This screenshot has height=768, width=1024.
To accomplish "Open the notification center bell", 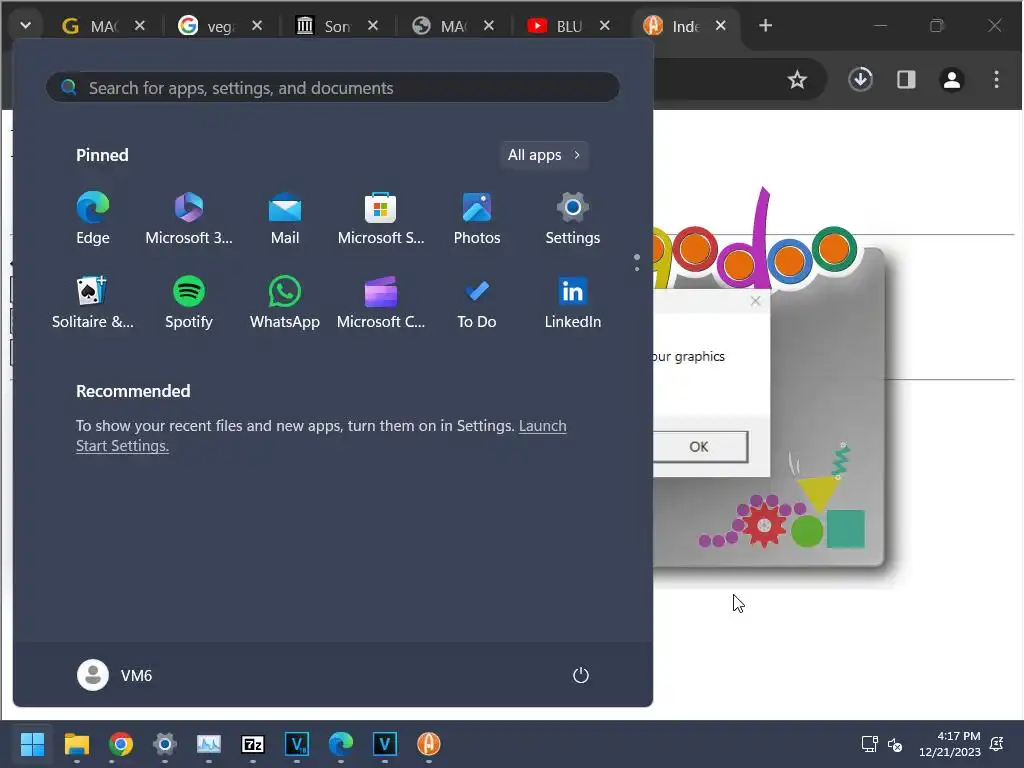I will click(997, 744).
